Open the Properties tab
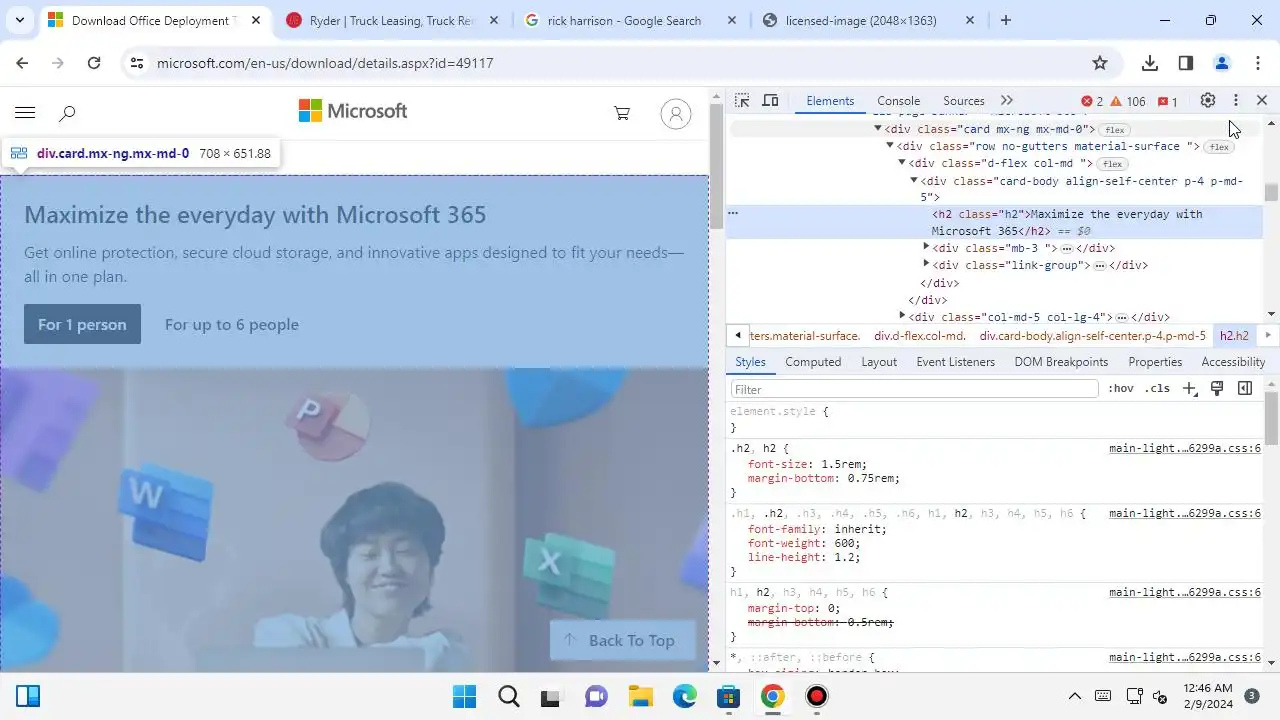 coord(1155,362)
